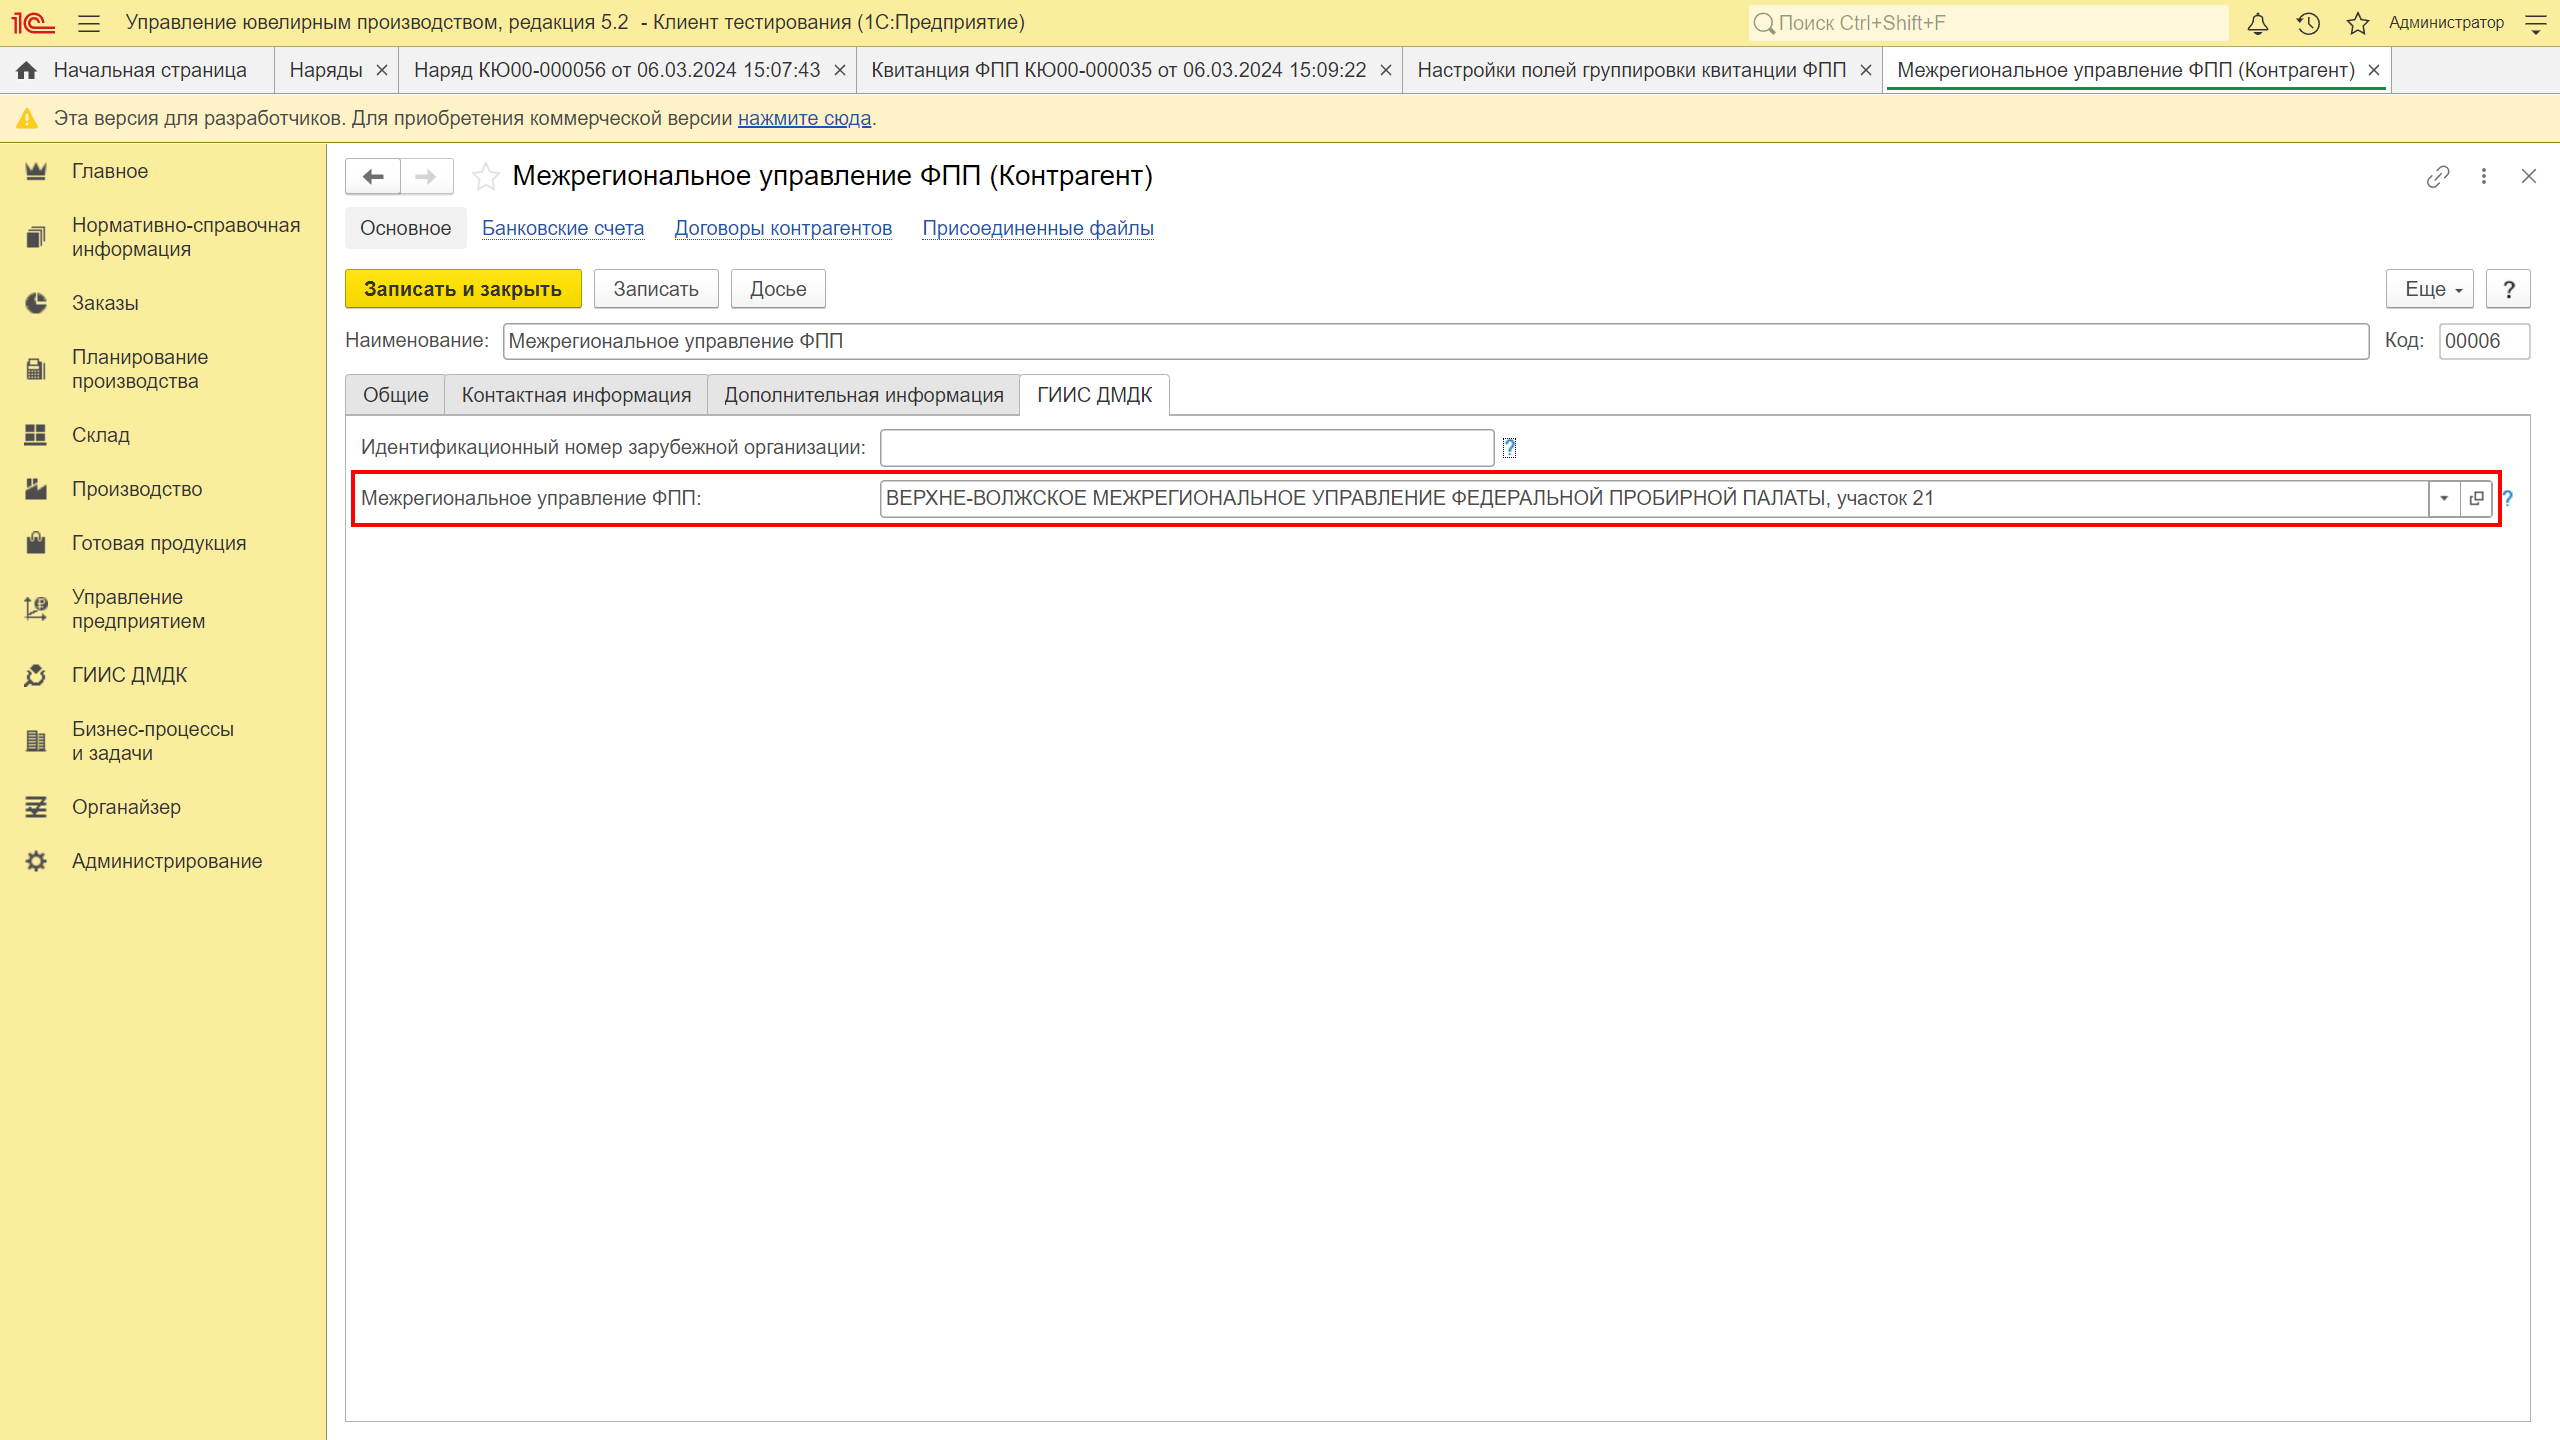Click the Межрегиональное управление ФПП value field

(1655, 498)
